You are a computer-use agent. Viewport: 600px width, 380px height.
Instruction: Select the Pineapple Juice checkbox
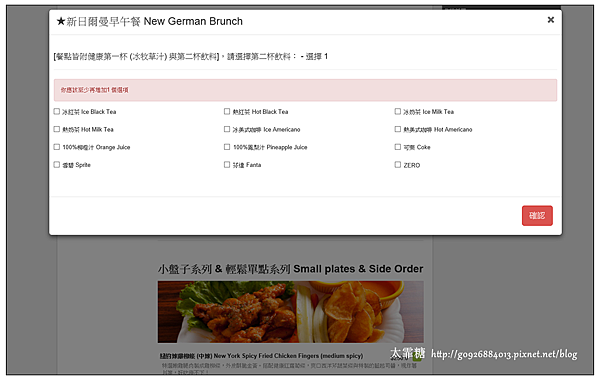click(227, 147)
